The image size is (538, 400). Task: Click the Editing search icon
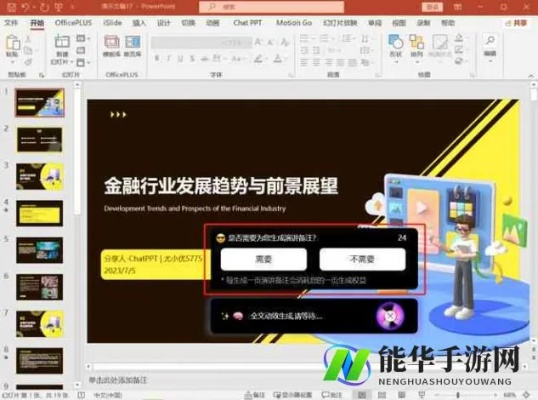(490, 40)
